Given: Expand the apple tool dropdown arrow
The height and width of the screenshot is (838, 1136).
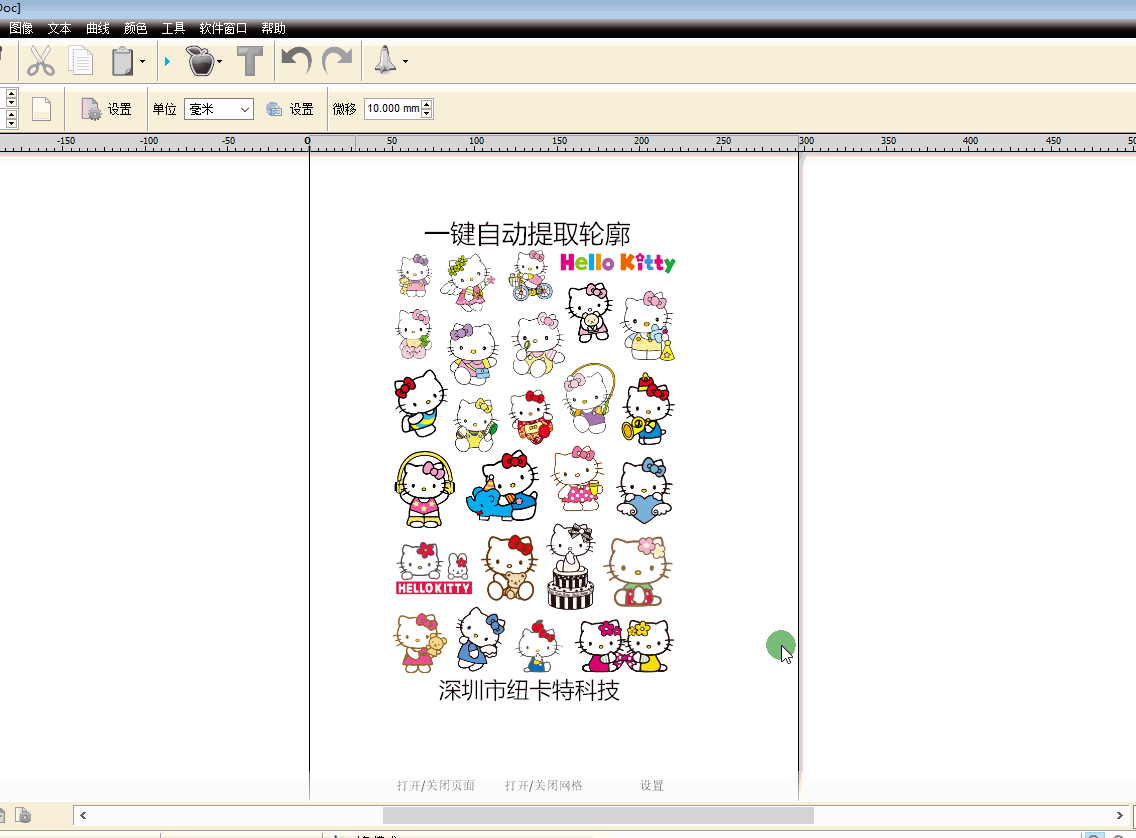Looking at the screenshot, I should tap(220, 62).
